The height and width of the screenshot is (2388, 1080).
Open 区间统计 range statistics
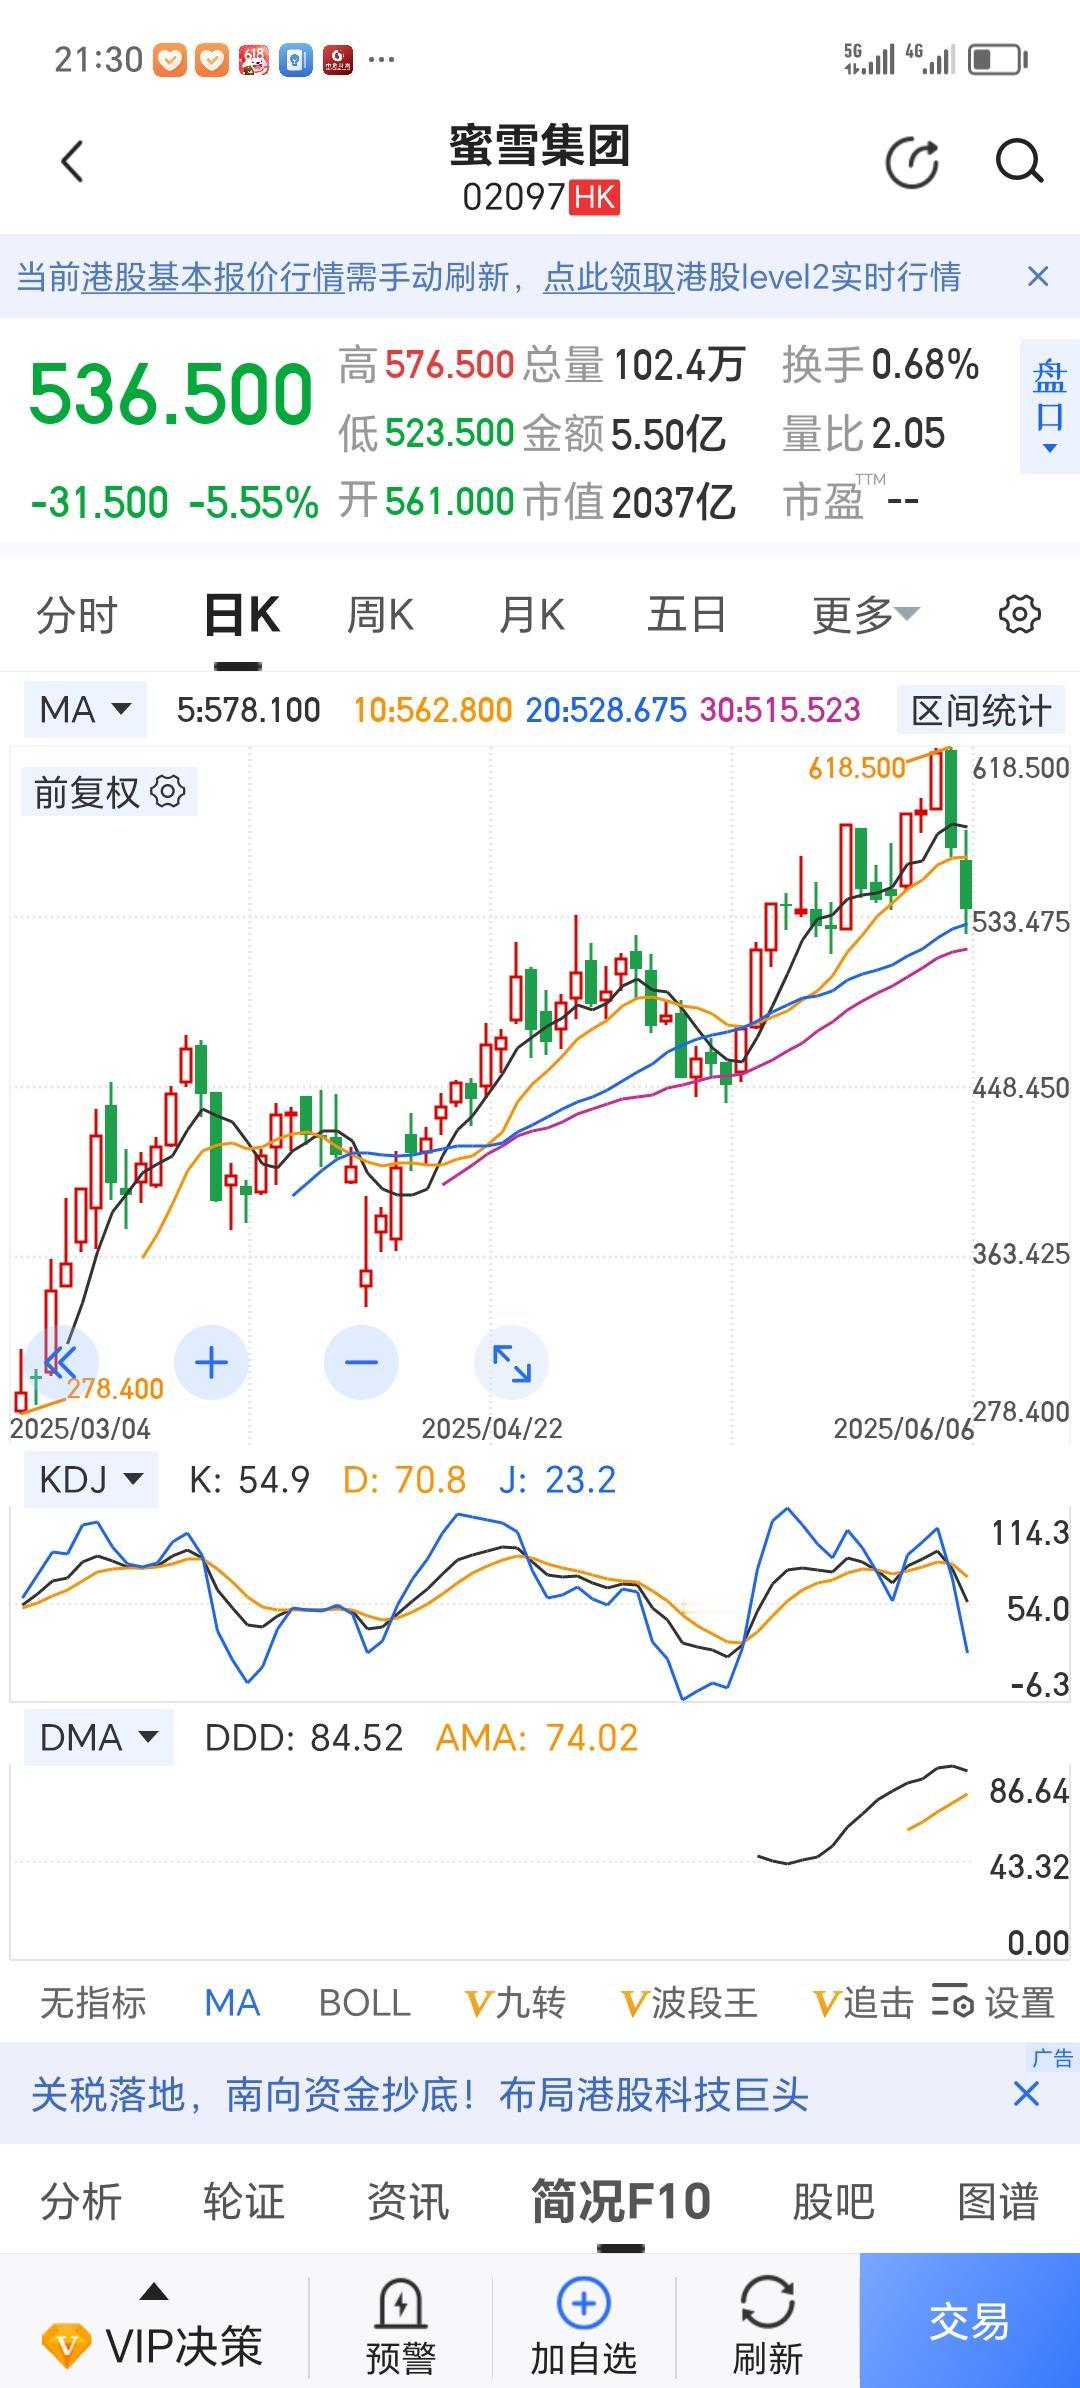click(x=981, y=711)
